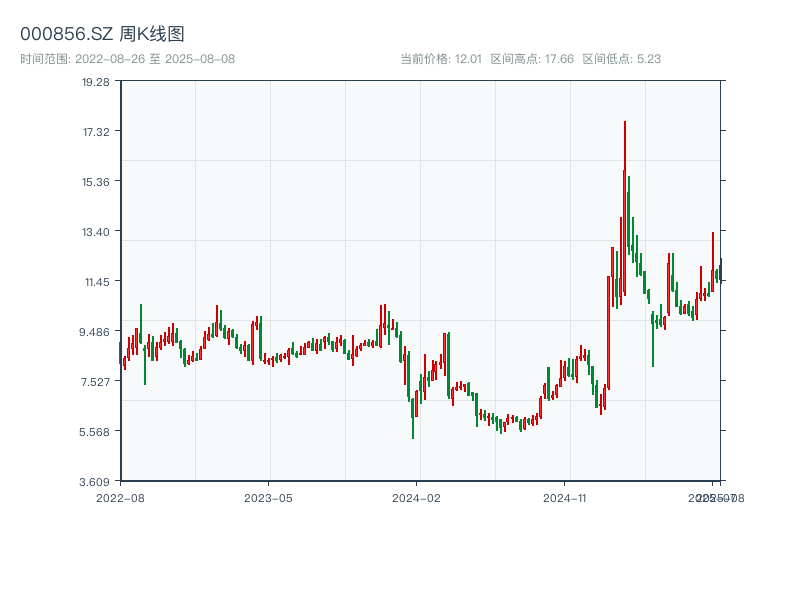Click the 19.28 y-axis label

point(96,82)
